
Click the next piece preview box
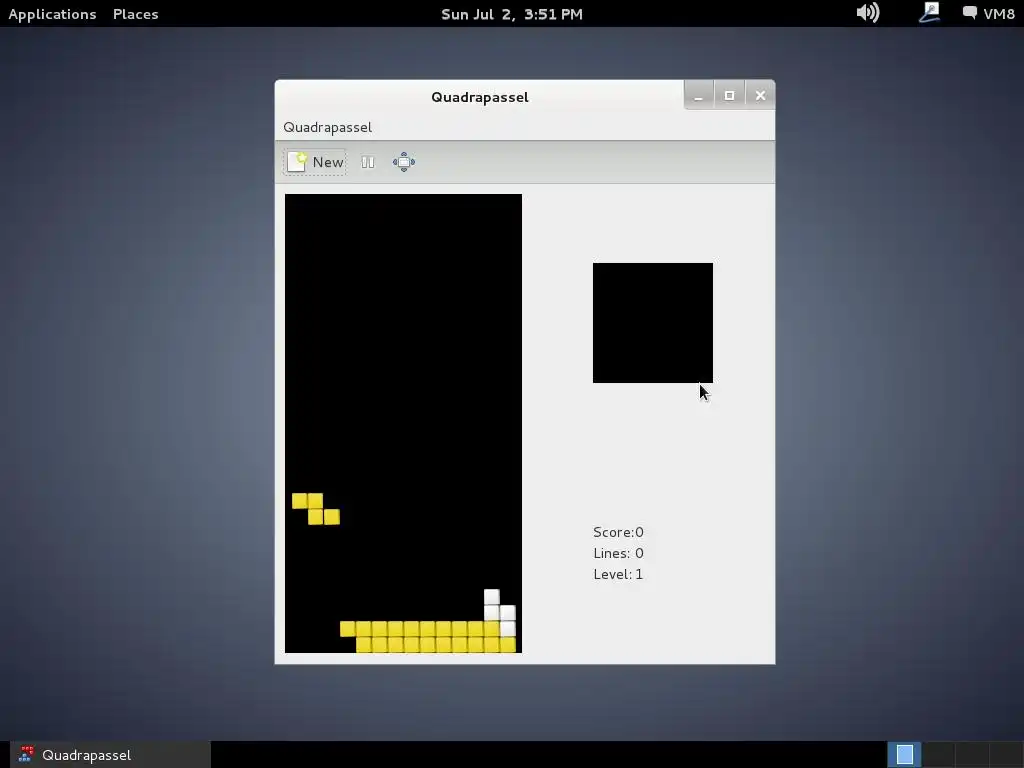click(x=652, y=323)
